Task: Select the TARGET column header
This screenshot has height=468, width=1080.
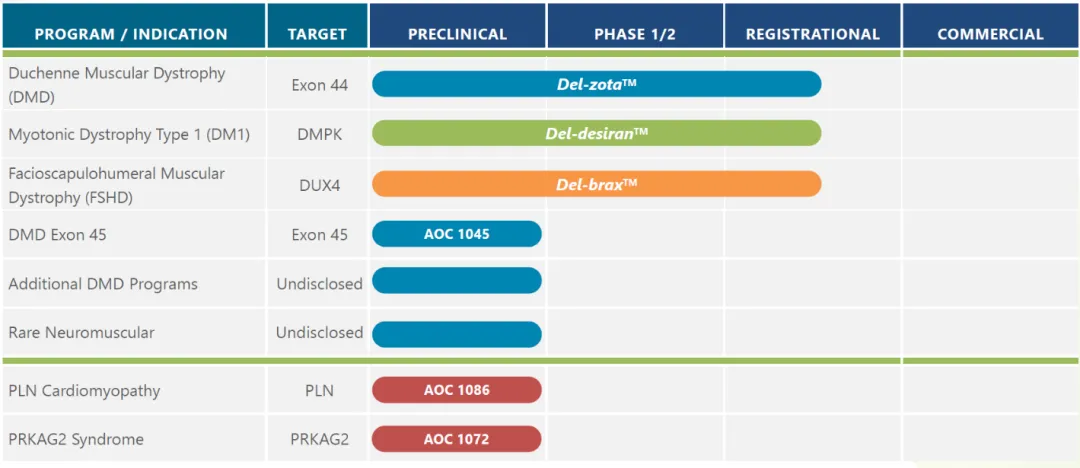Action: pyautogui.click(x=317, y=34)
